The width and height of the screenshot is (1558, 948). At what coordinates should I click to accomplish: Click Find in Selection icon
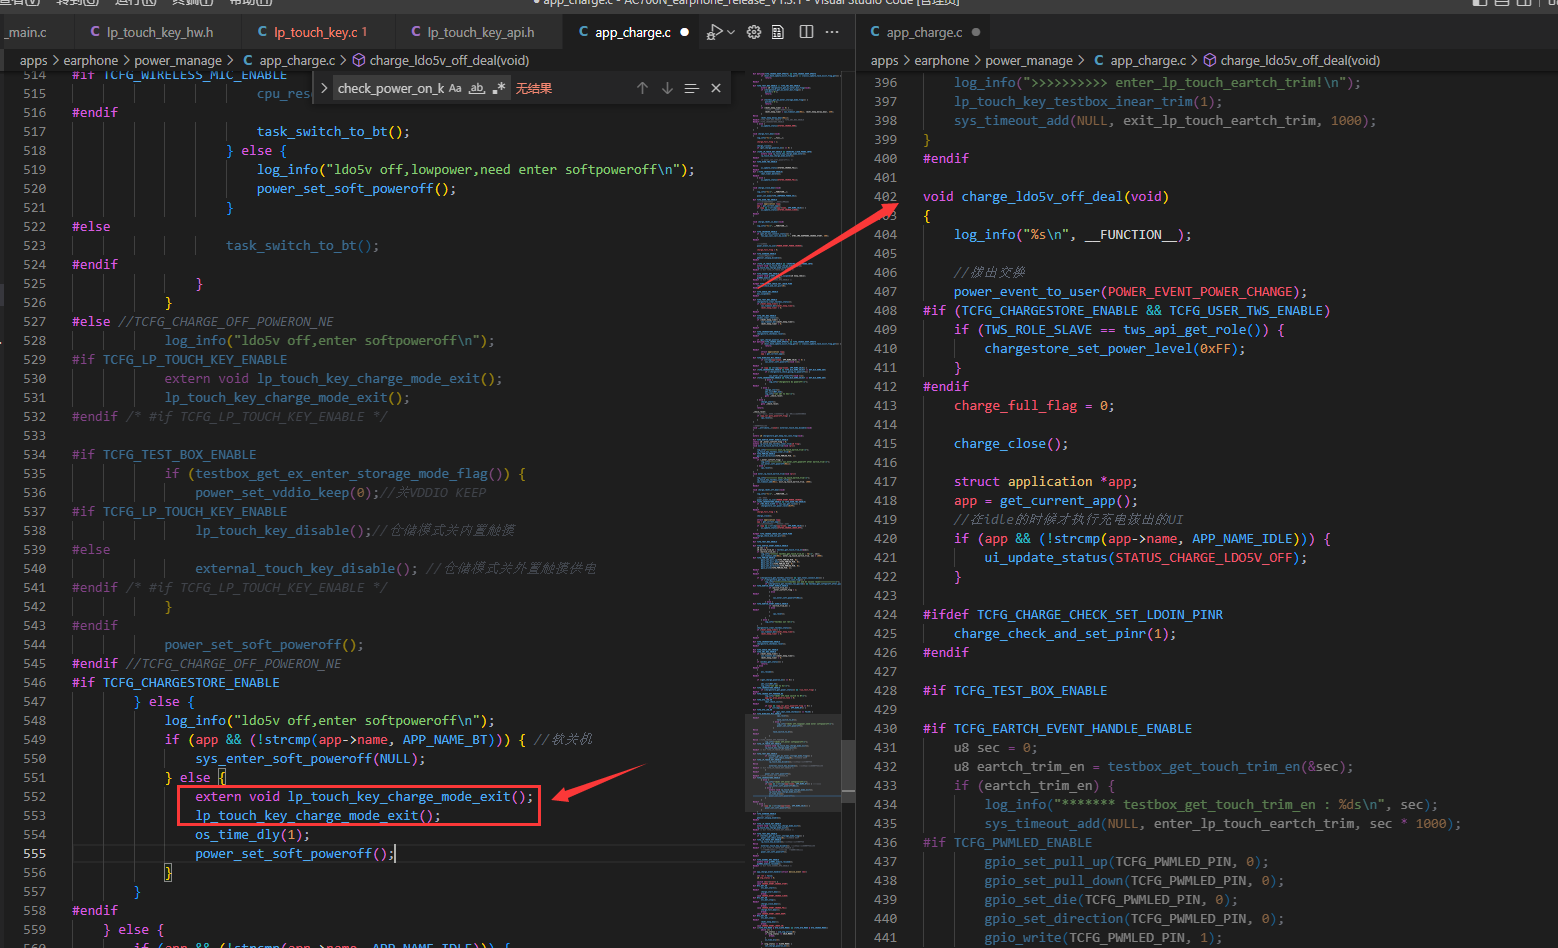(691, 88)
